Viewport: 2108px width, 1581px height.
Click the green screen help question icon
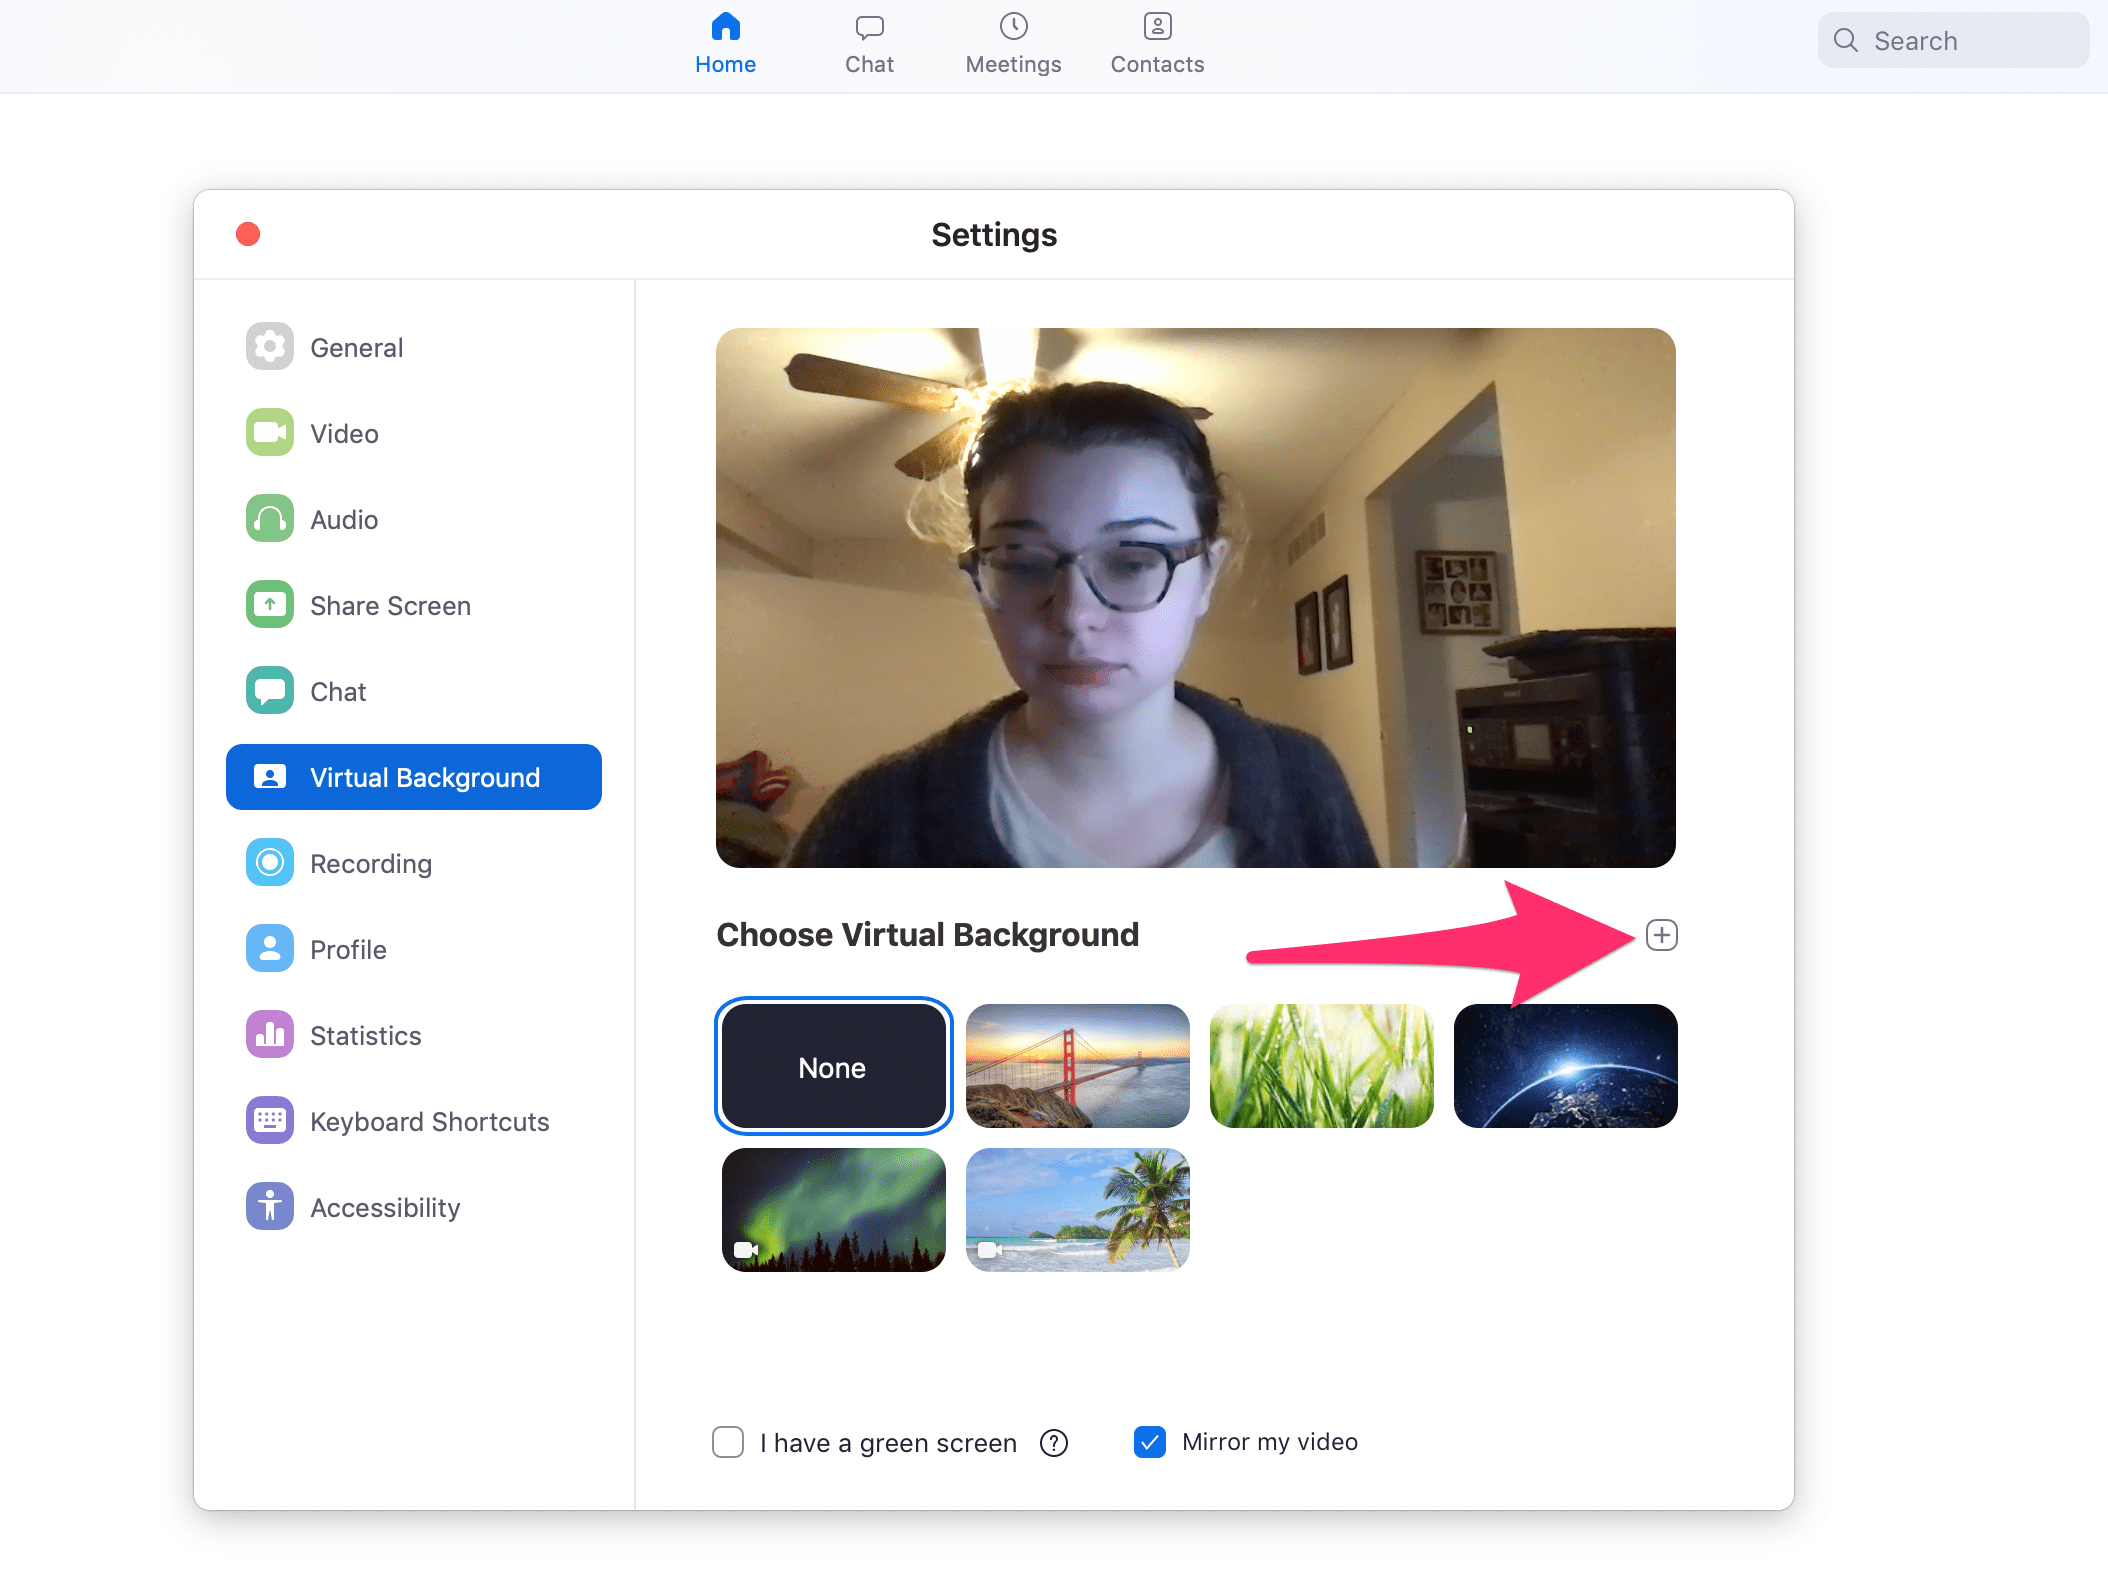1054,1443
